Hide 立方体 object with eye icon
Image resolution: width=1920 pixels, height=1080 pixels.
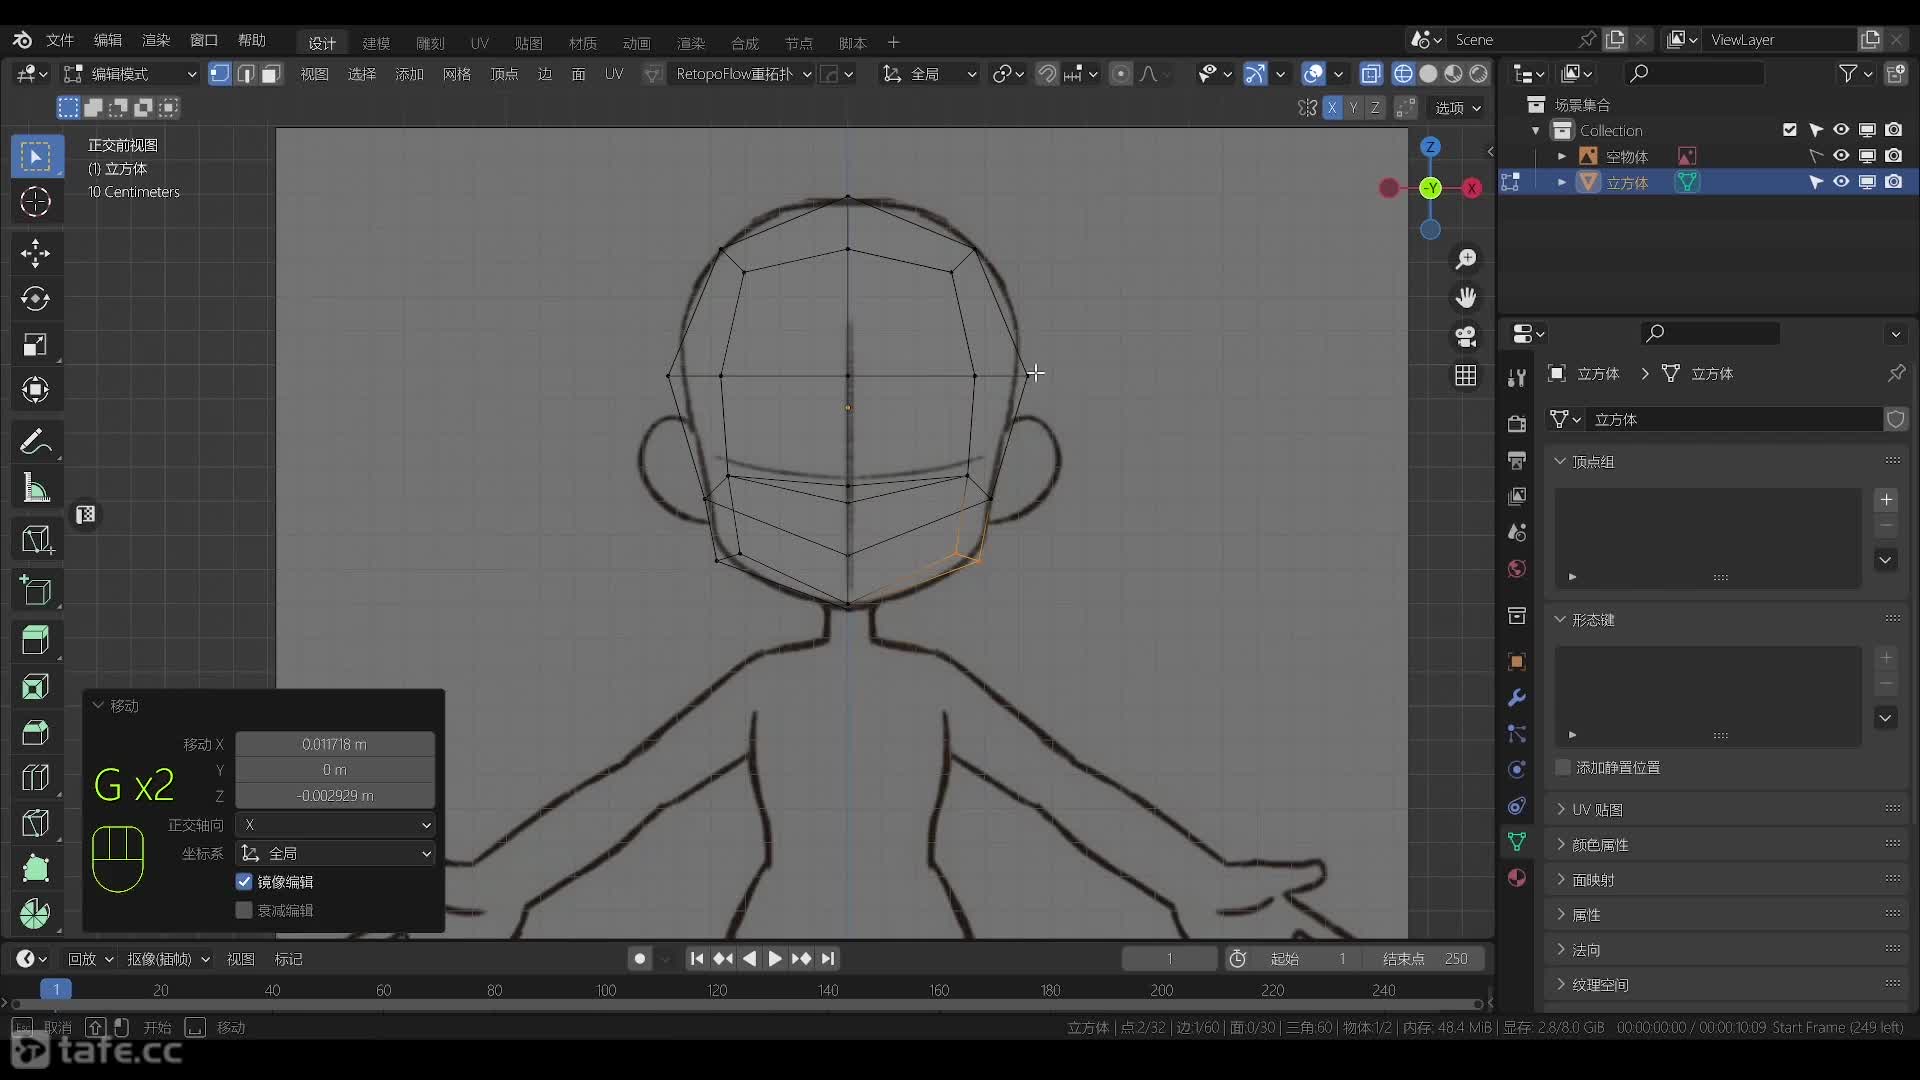(x=1841, y=182)
